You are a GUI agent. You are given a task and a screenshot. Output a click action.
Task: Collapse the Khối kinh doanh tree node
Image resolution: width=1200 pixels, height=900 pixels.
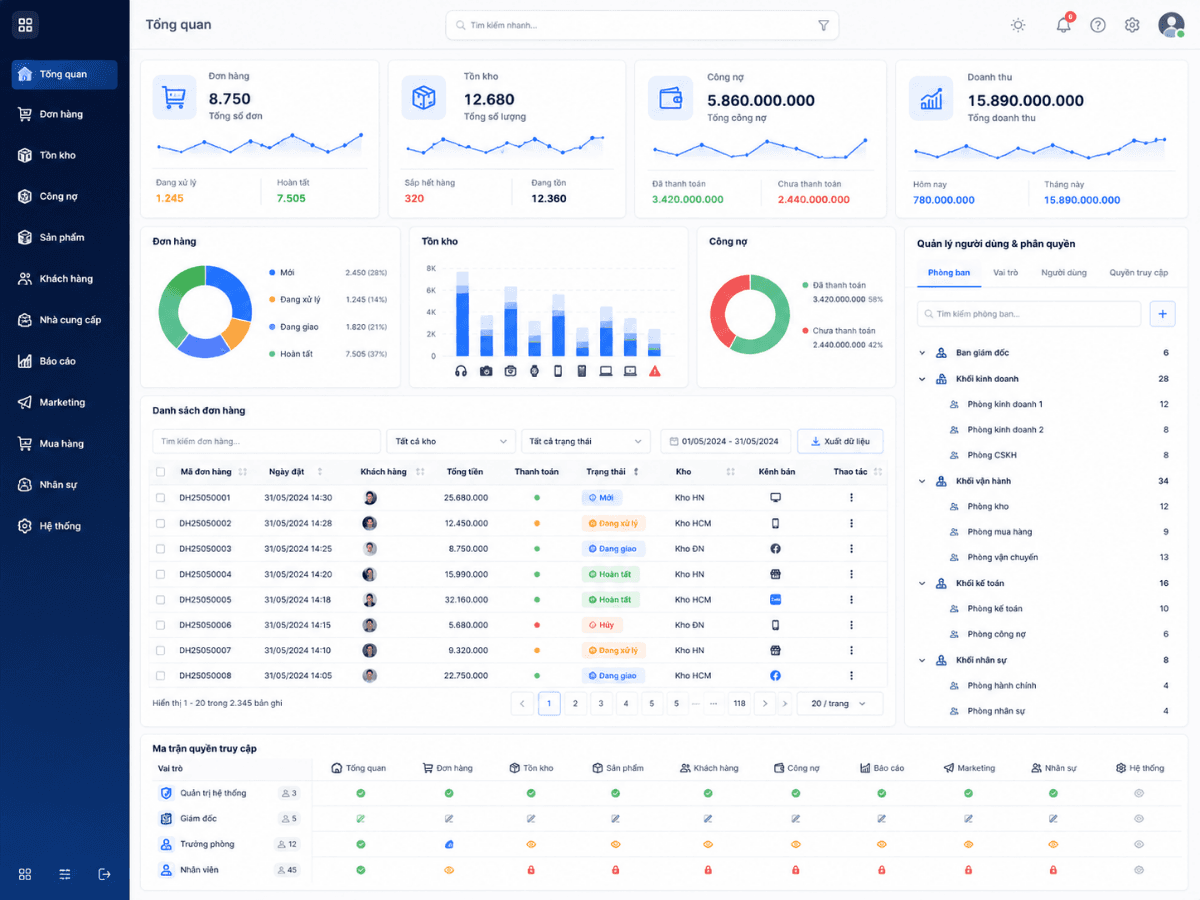(x=923, y=379)
